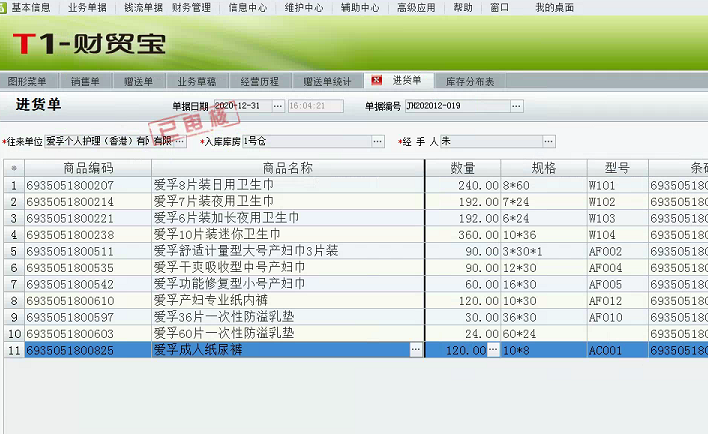Switch to the 销售单 tab

point(85,81)
